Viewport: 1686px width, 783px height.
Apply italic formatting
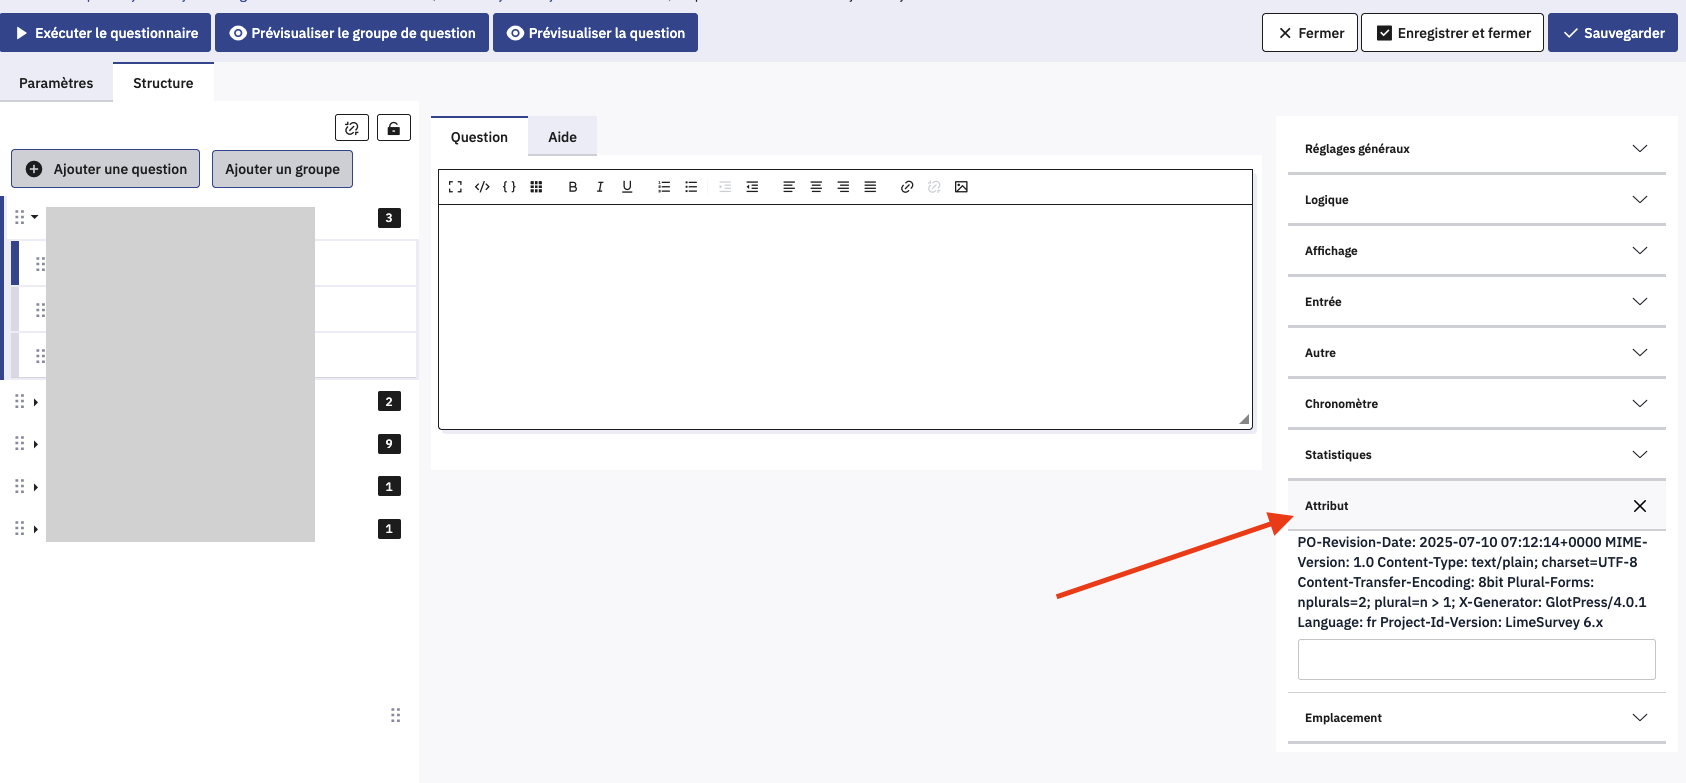600,187
